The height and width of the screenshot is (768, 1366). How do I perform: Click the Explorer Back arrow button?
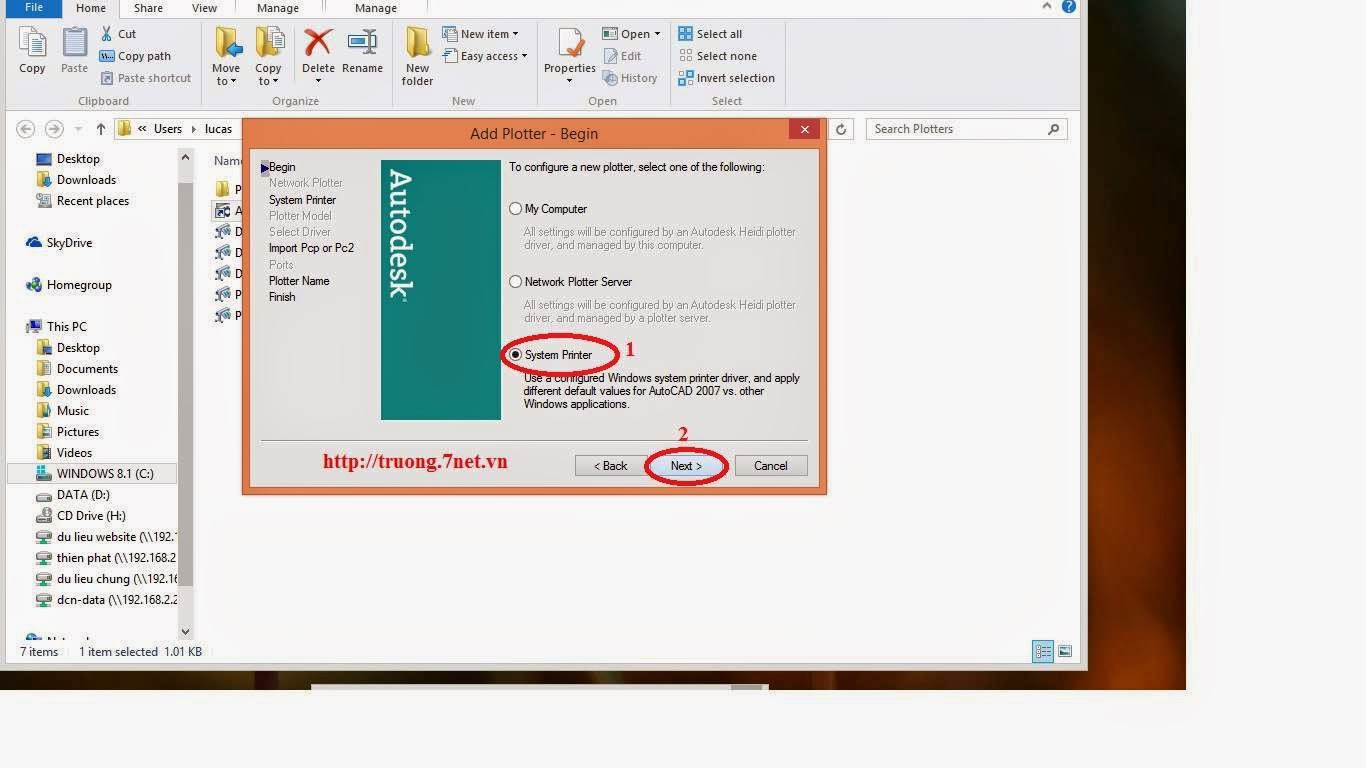point(26,129)
